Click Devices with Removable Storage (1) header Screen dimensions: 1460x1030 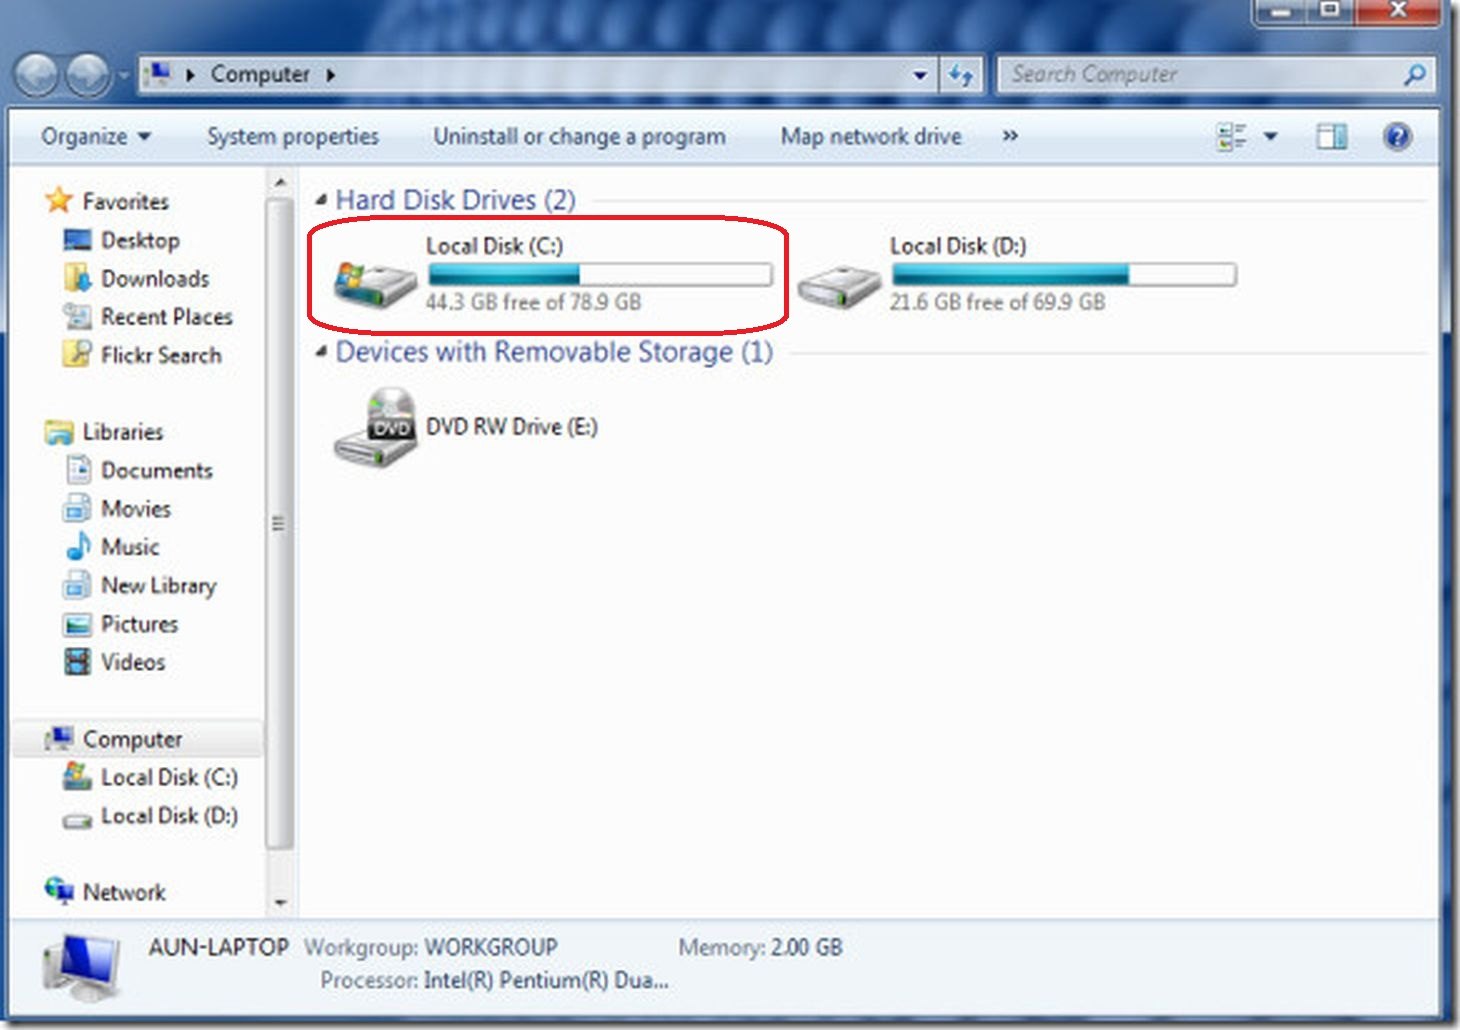[554, 352]
